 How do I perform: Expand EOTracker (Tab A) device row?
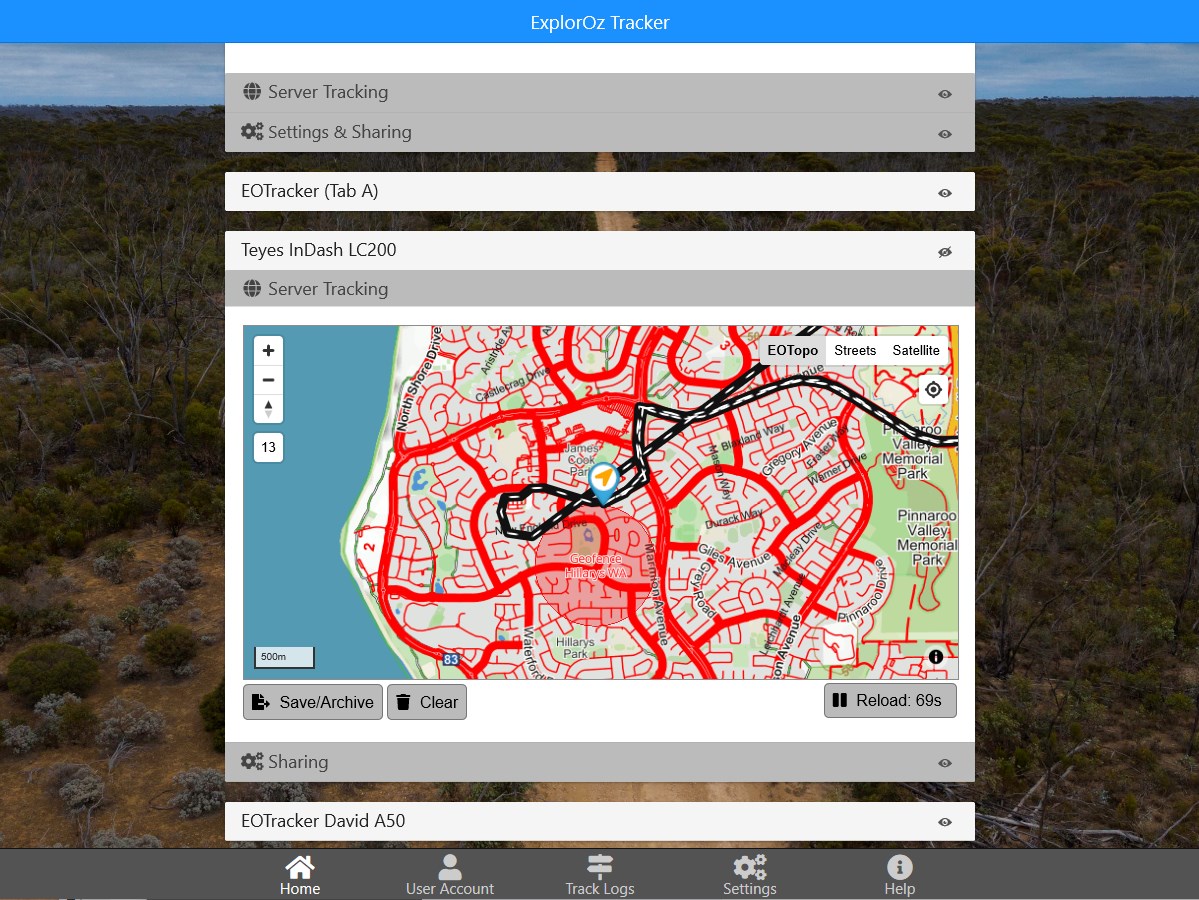(x=600, y=191)
